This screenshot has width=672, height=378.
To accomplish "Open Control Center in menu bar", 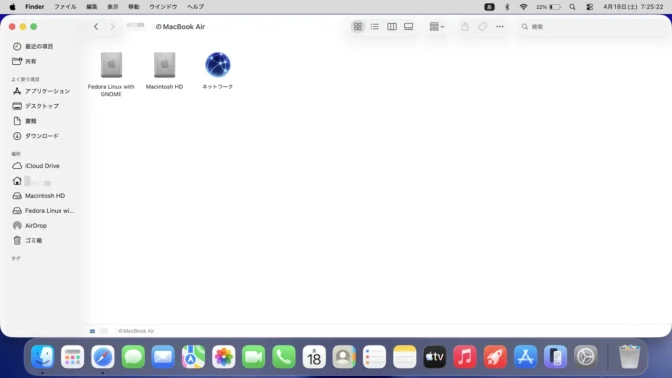I will [x=590, y=7].
